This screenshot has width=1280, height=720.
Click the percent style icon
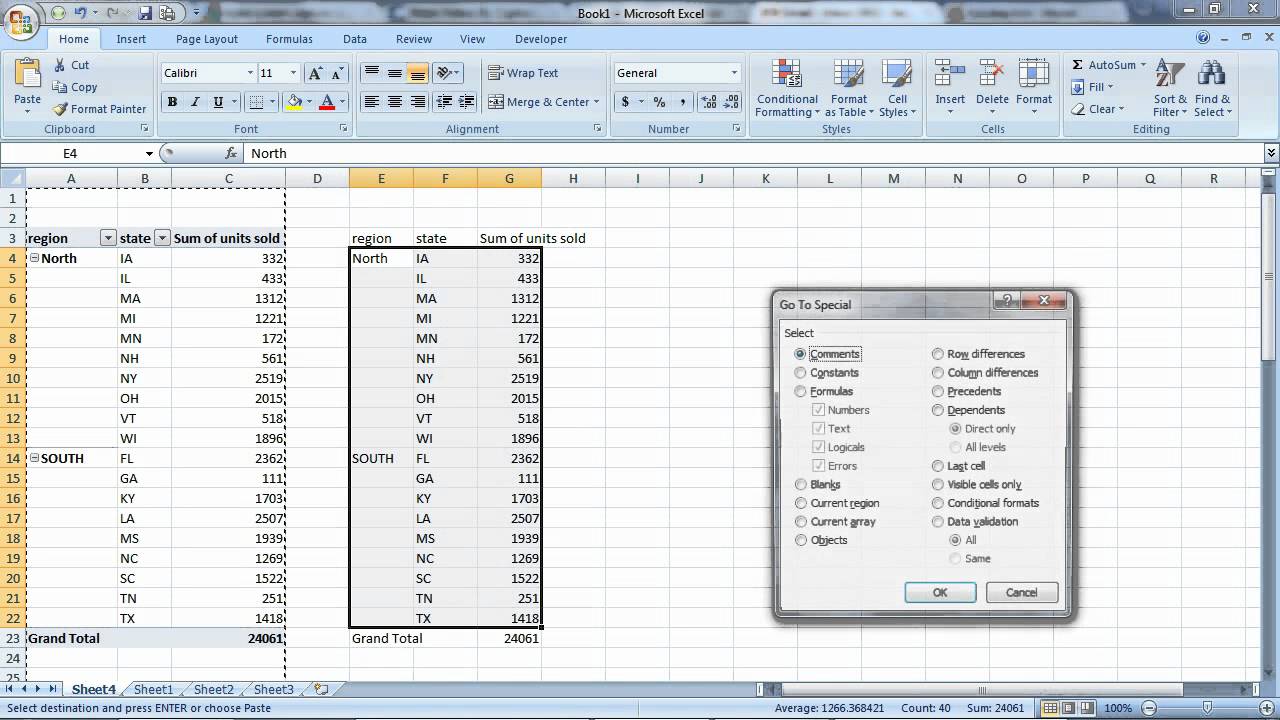pos(659,102)
